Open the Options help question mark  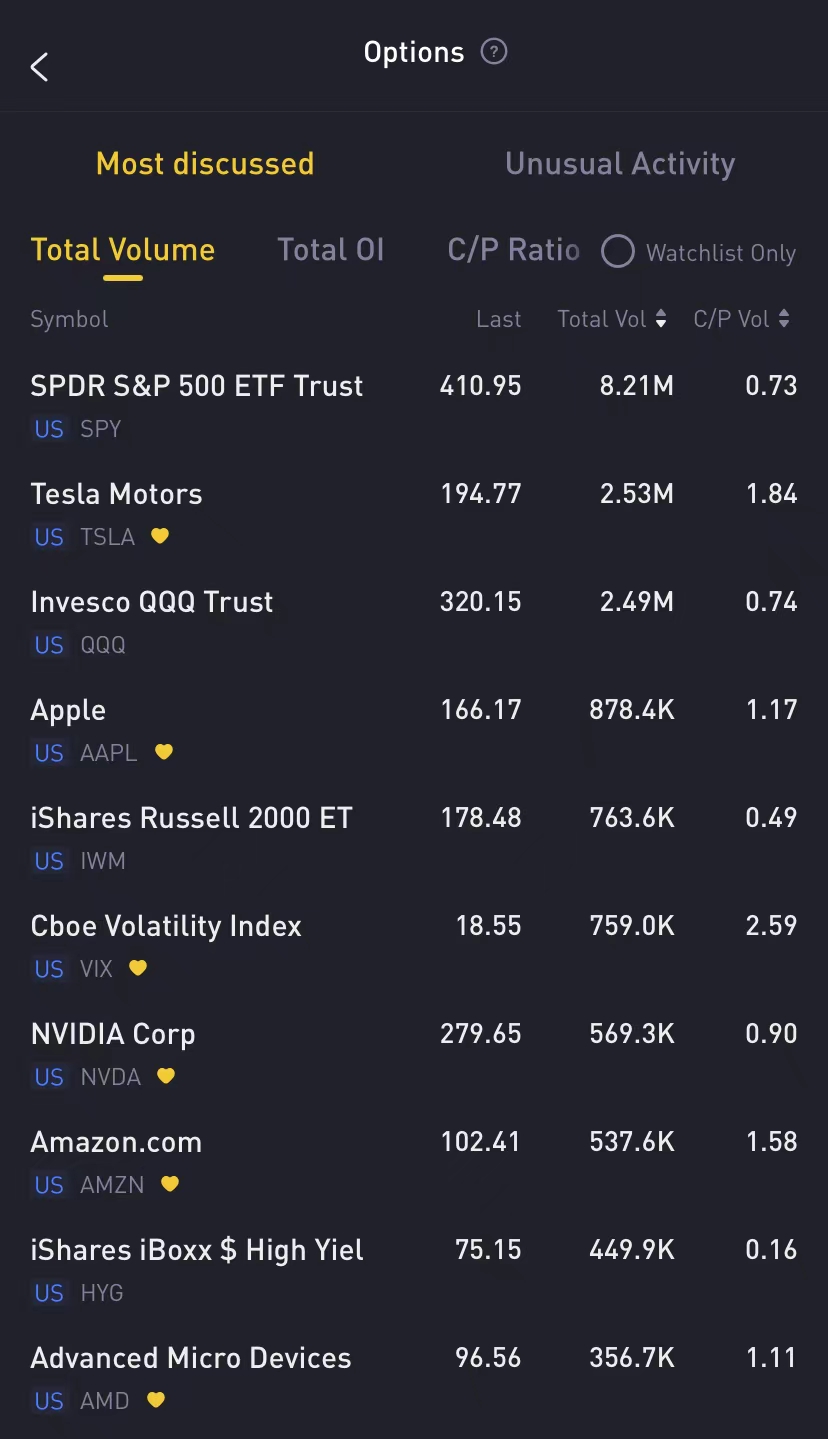click(493, 52)
